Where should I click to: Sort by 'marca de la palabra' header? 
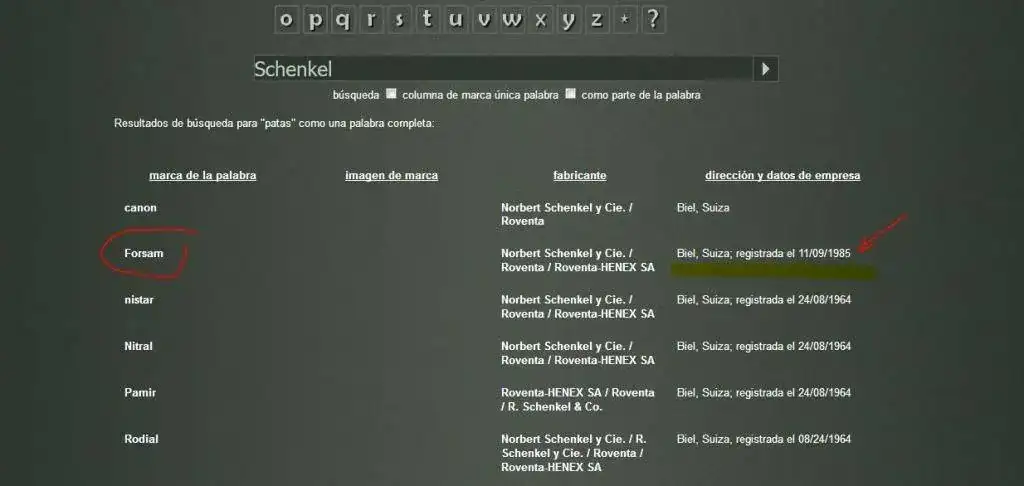tap(202, 175)
